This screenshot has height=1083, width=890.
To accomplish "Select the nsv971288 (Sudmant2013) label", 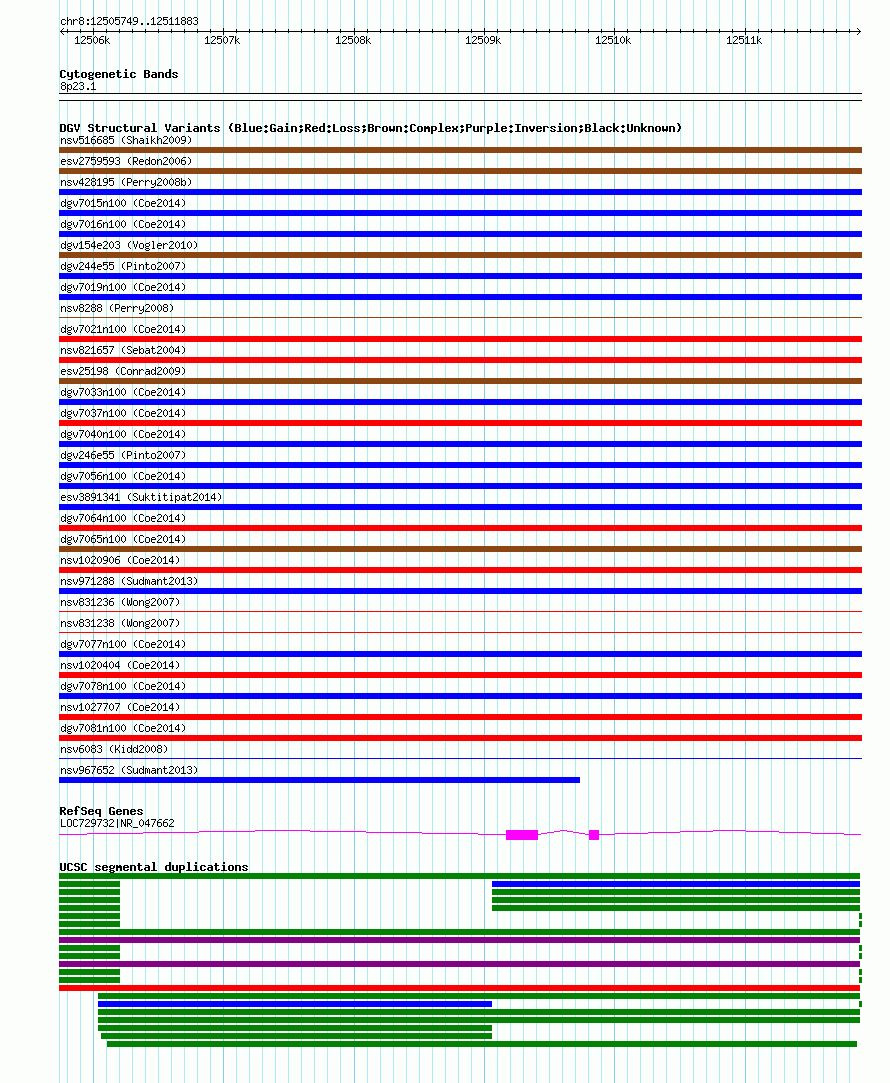I will (x=129, y=582).
